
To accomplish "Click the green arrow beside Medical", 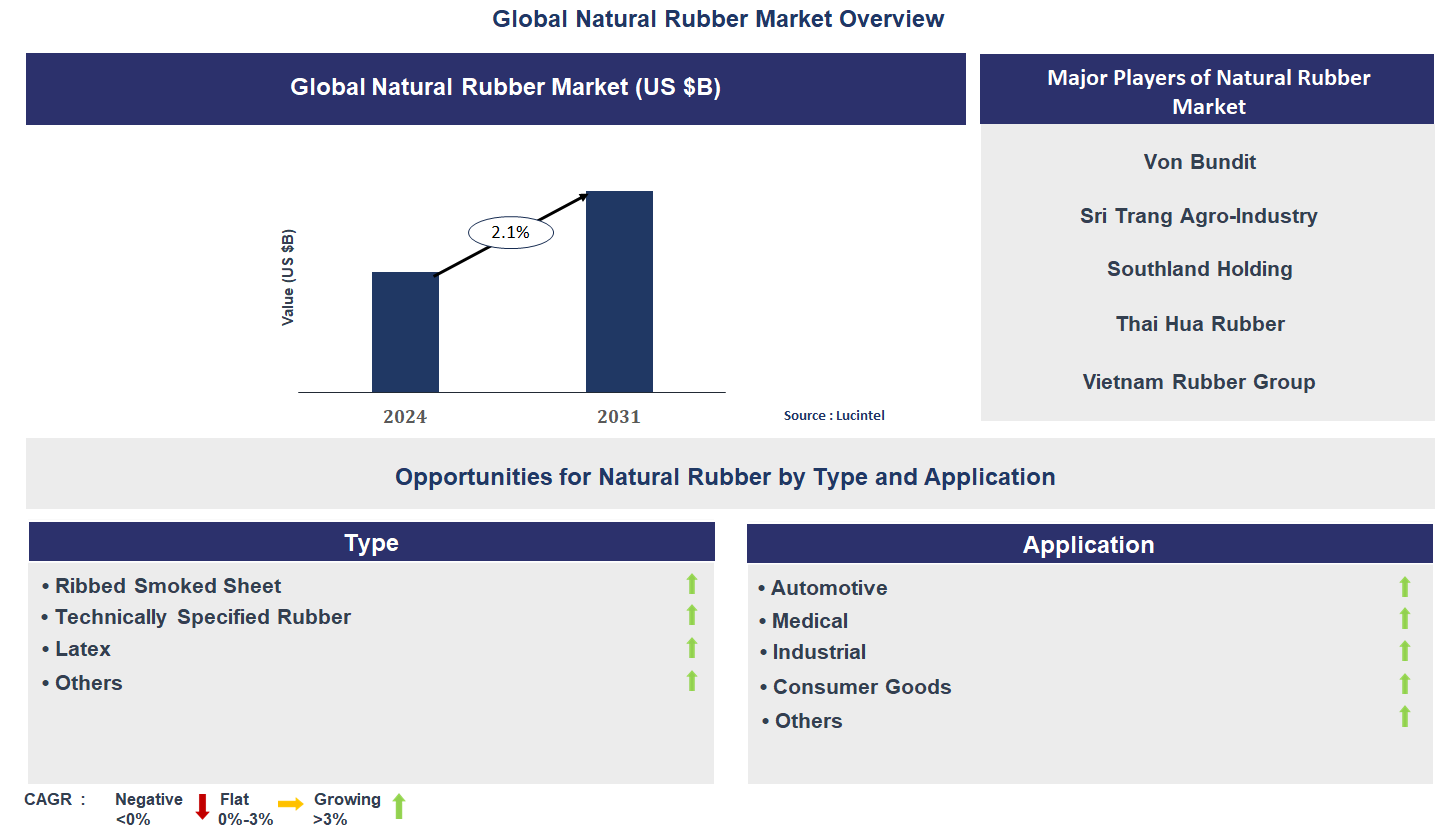I will coord(1406,619).
